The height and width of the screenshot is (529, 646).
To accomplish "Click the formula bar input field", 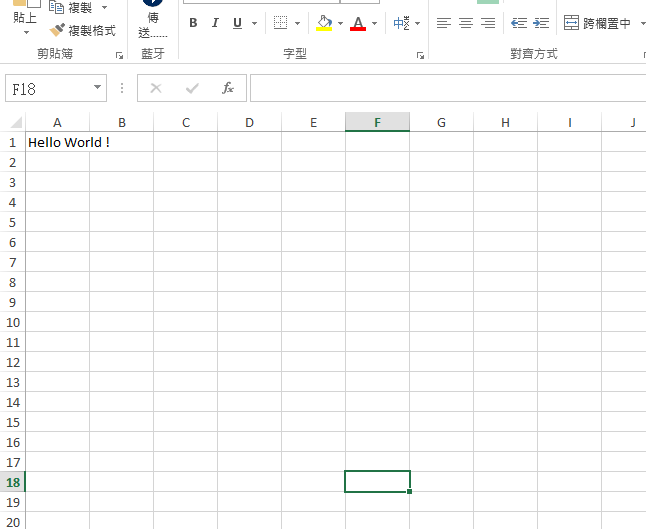I will tap(448, 88).
